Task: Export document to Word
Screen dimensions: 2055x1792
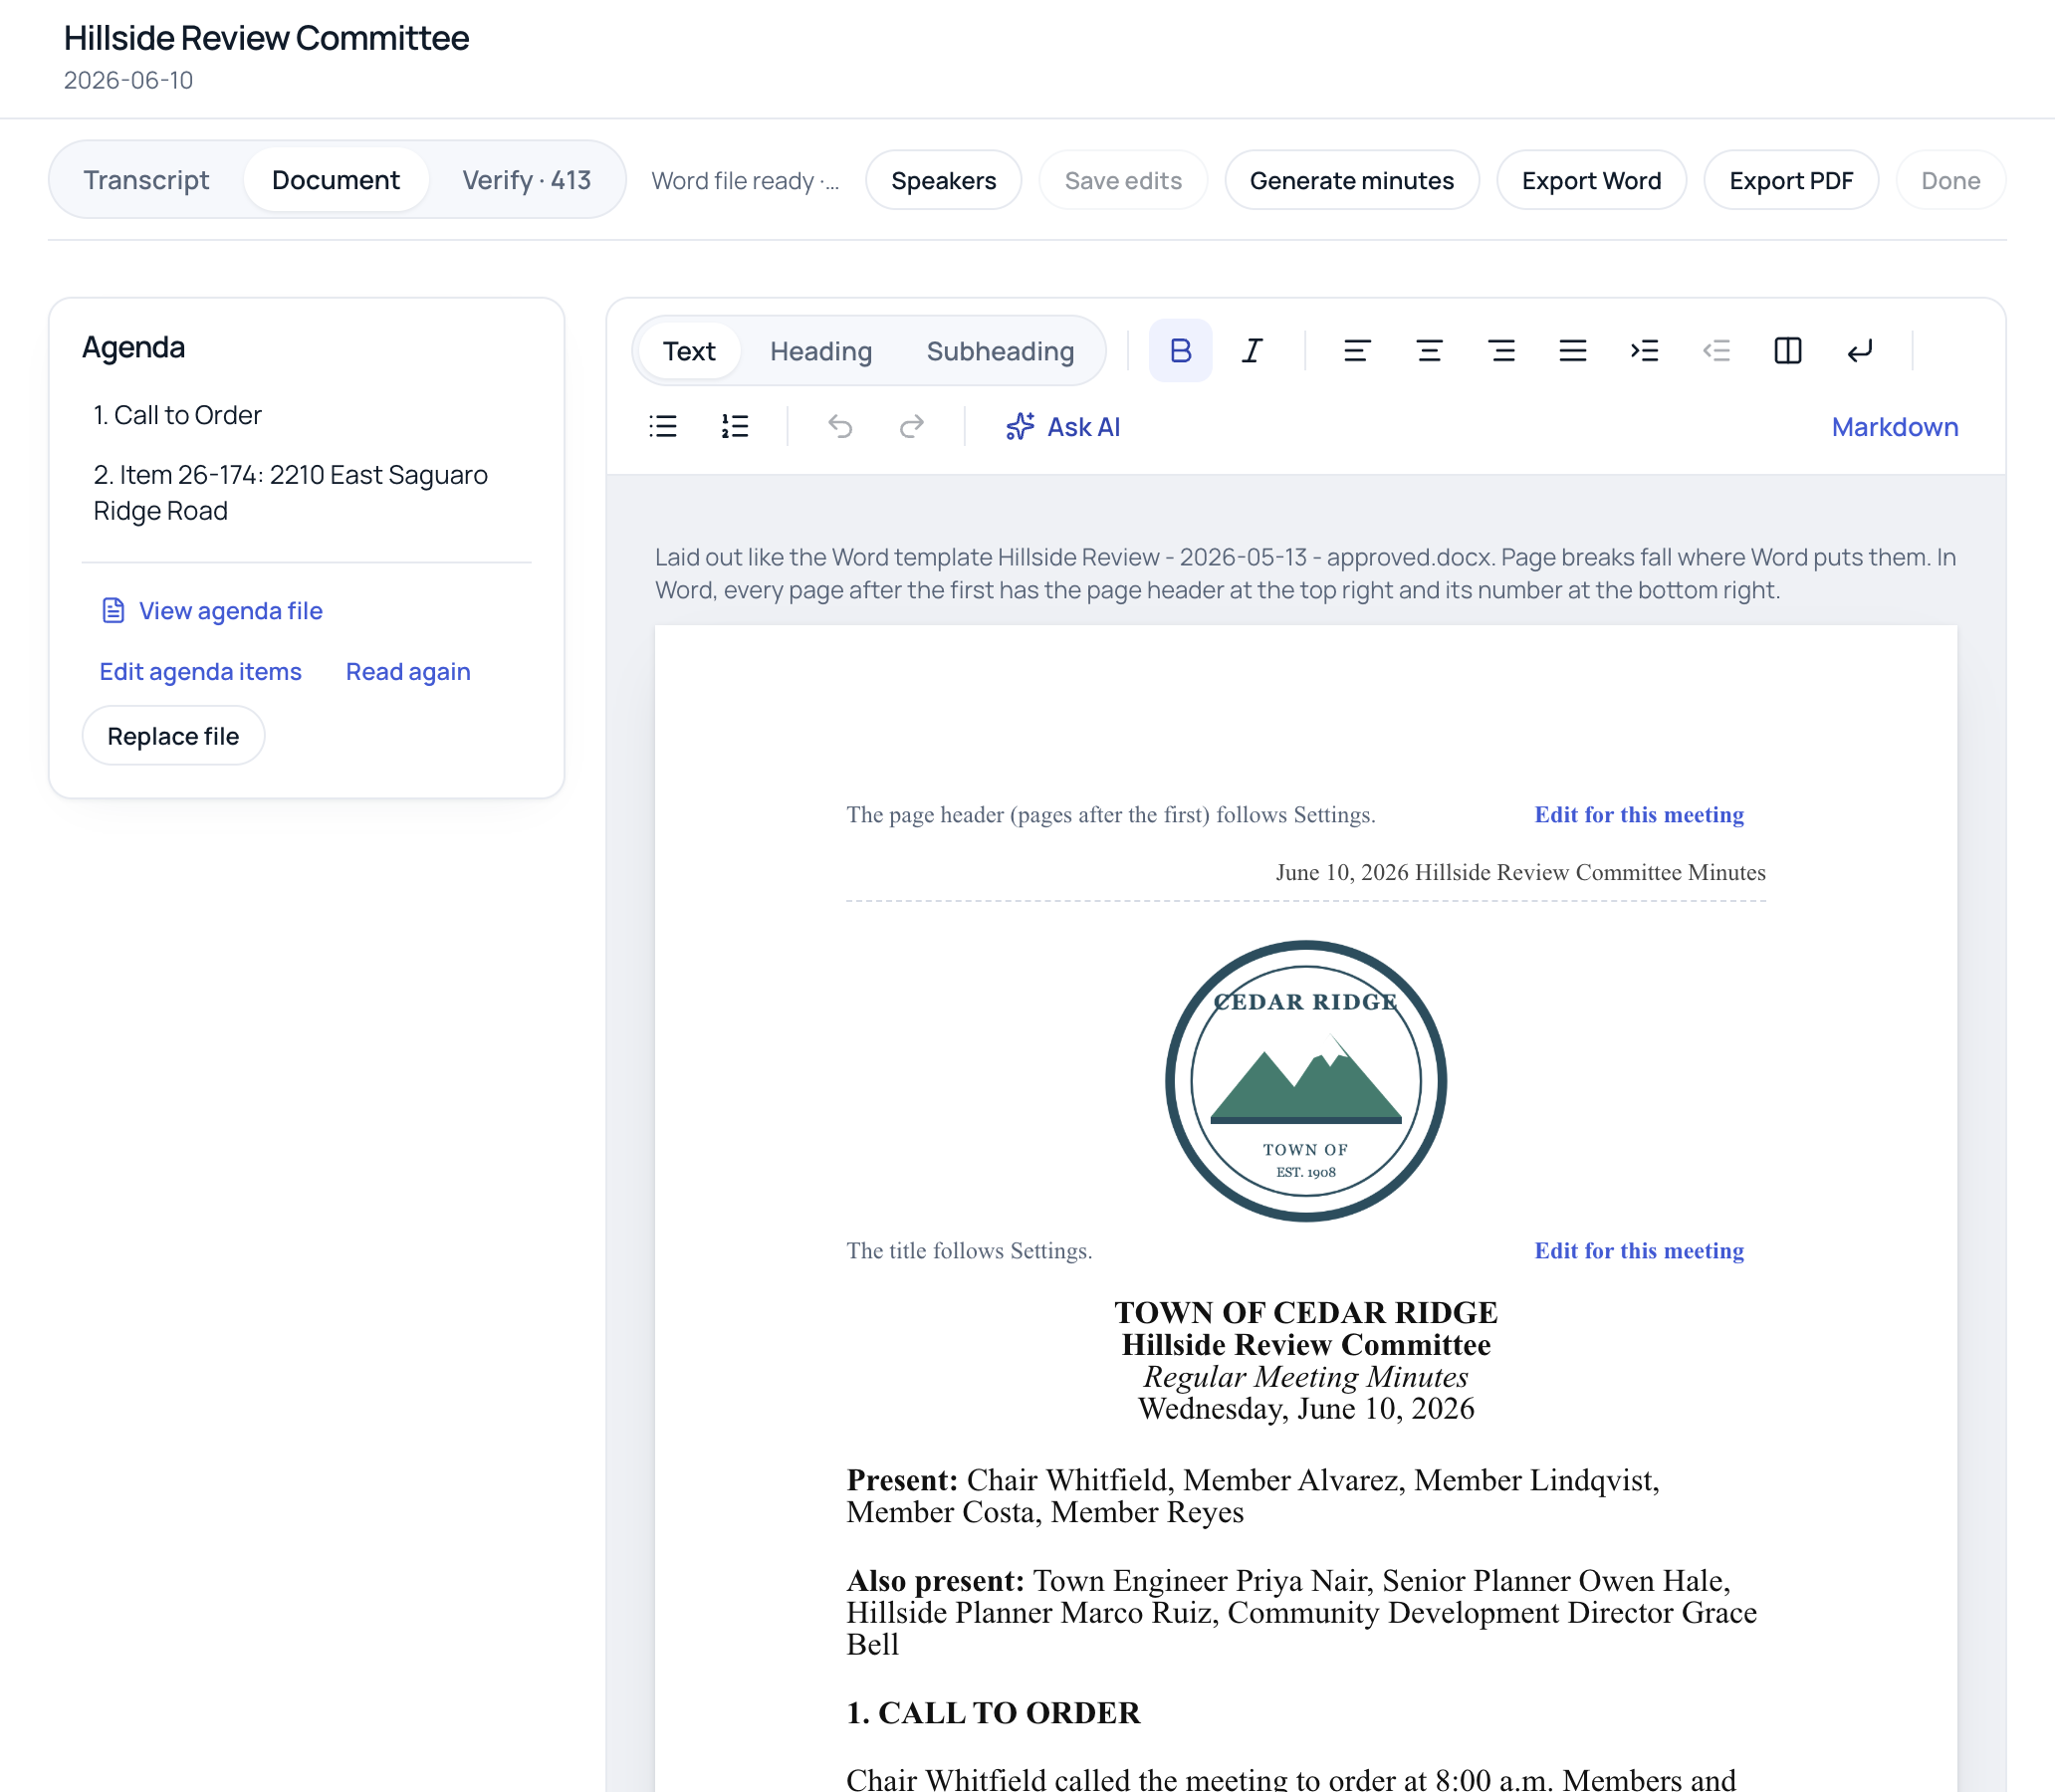Action: (x=1592, y=181)
